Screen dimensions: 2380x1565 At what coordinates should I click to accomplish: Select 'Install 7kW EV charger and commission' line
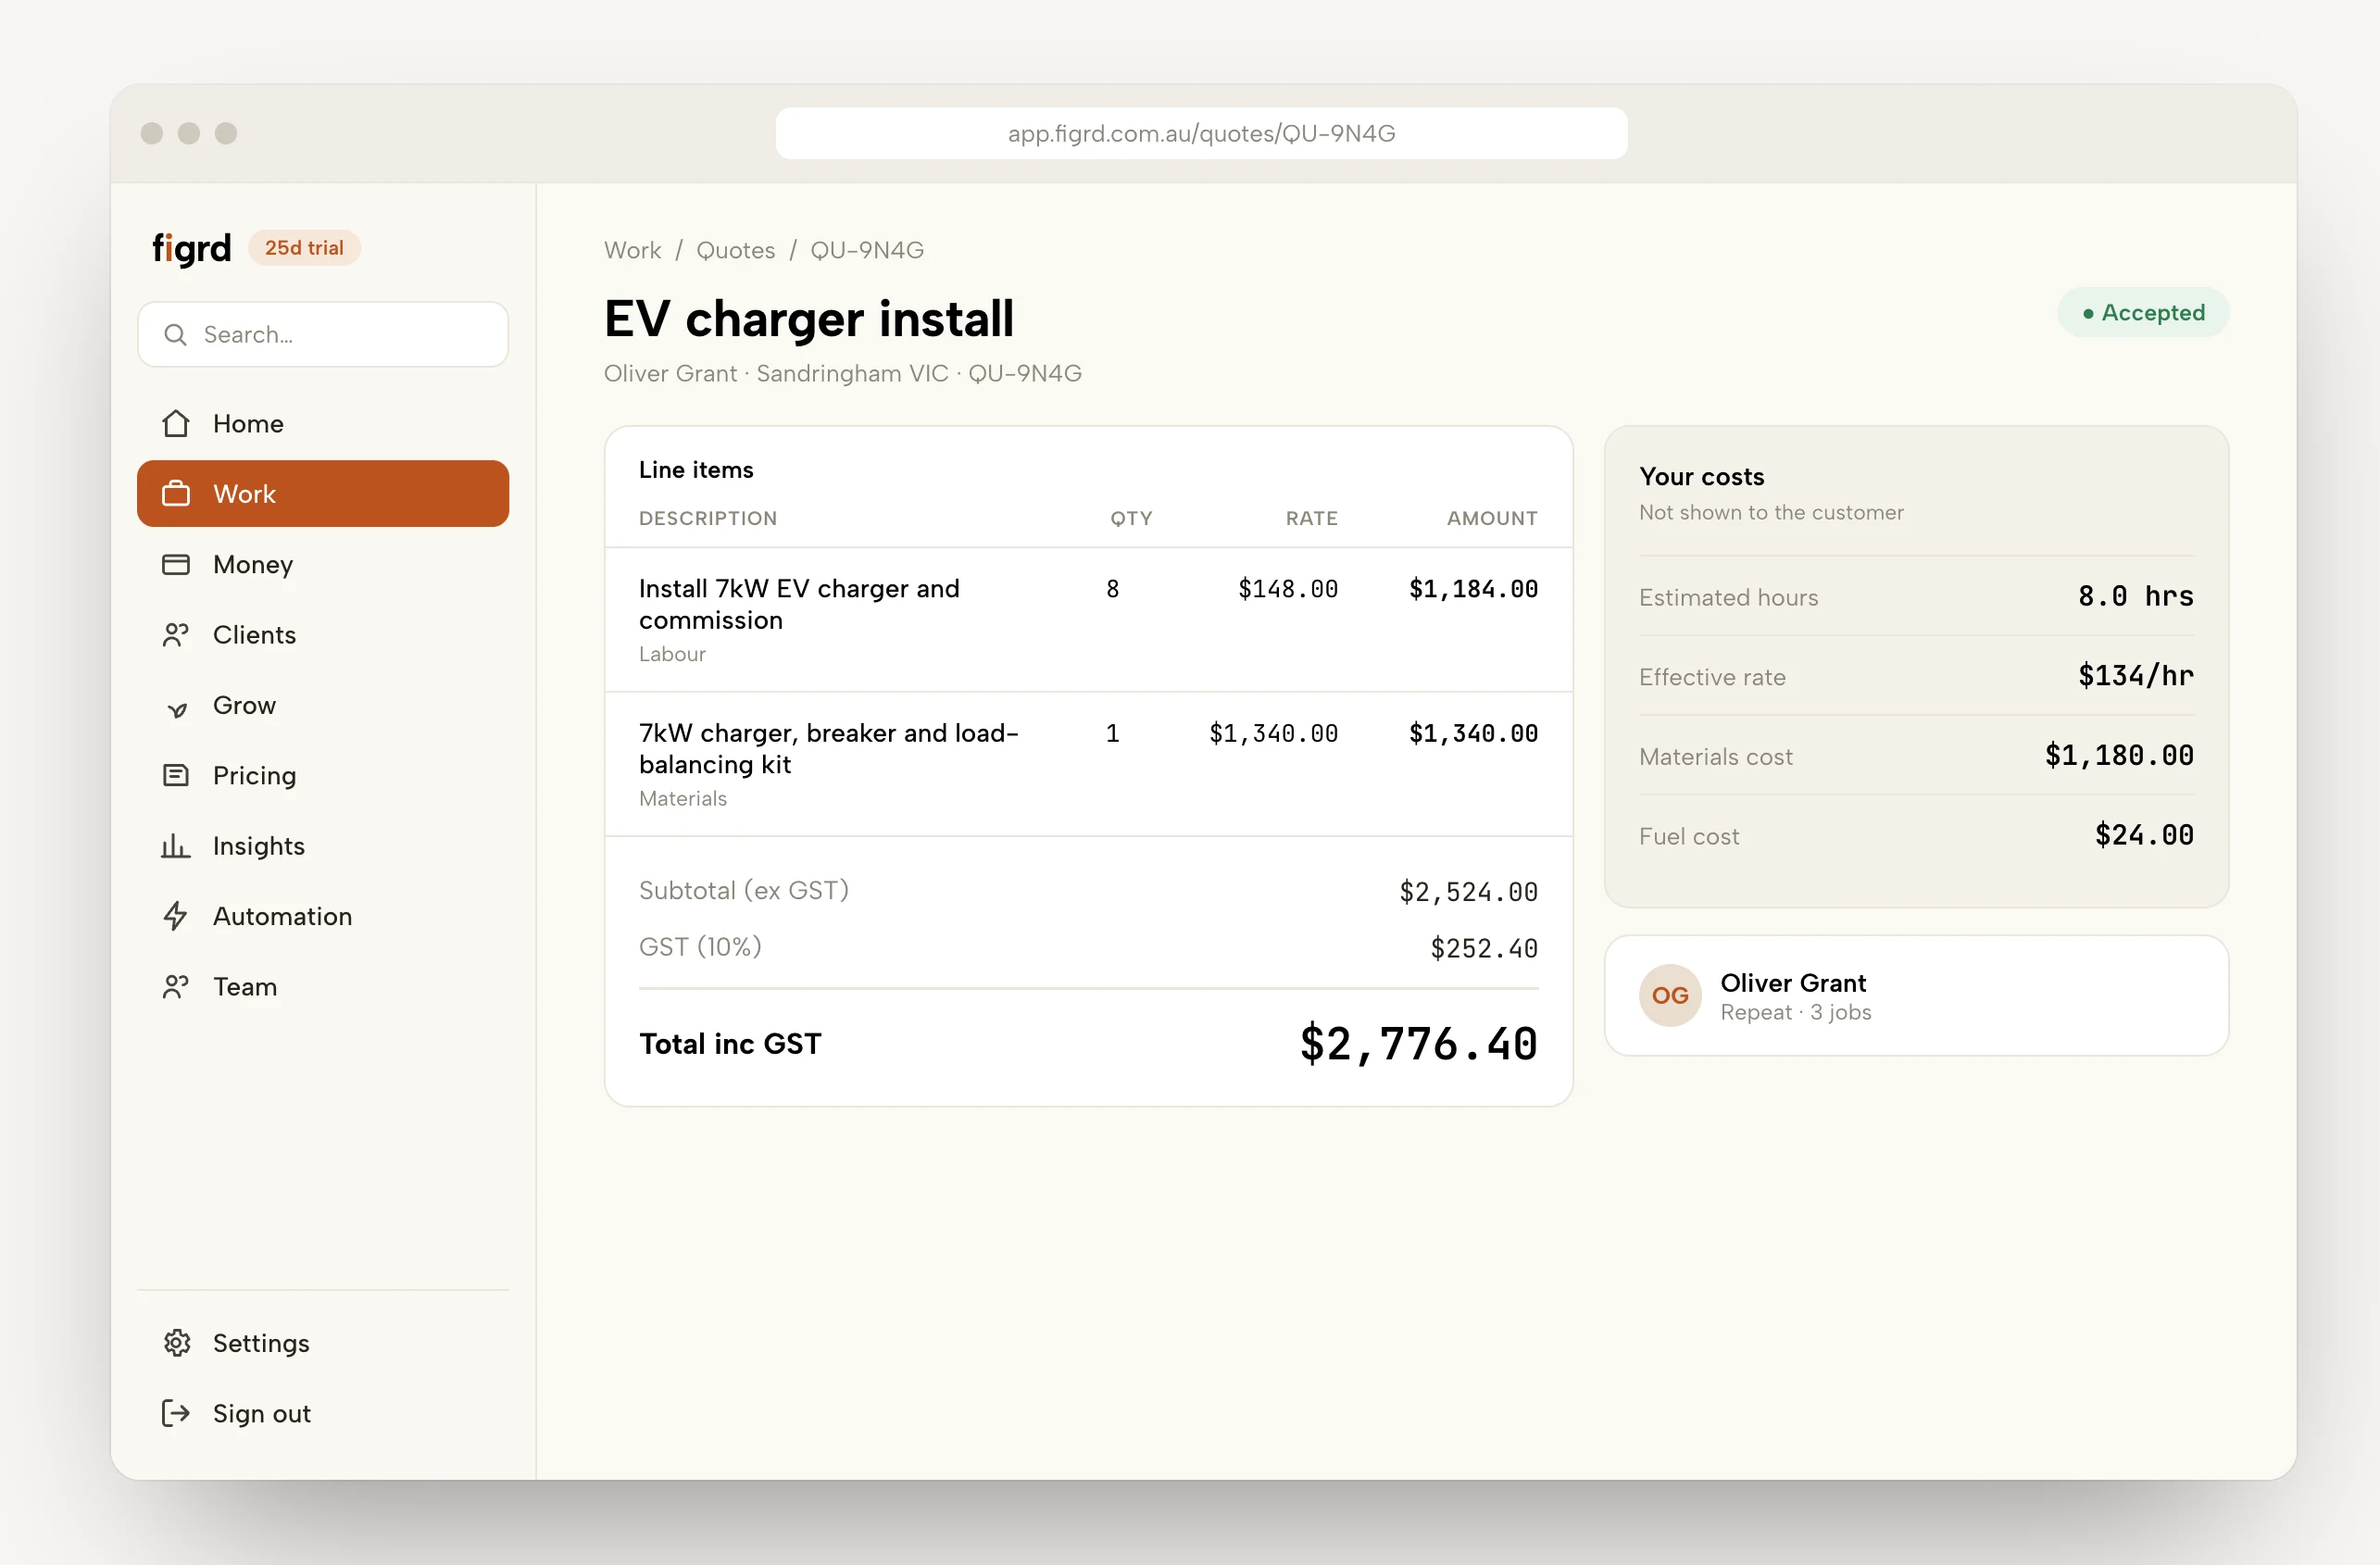[x=1088, y=619]
